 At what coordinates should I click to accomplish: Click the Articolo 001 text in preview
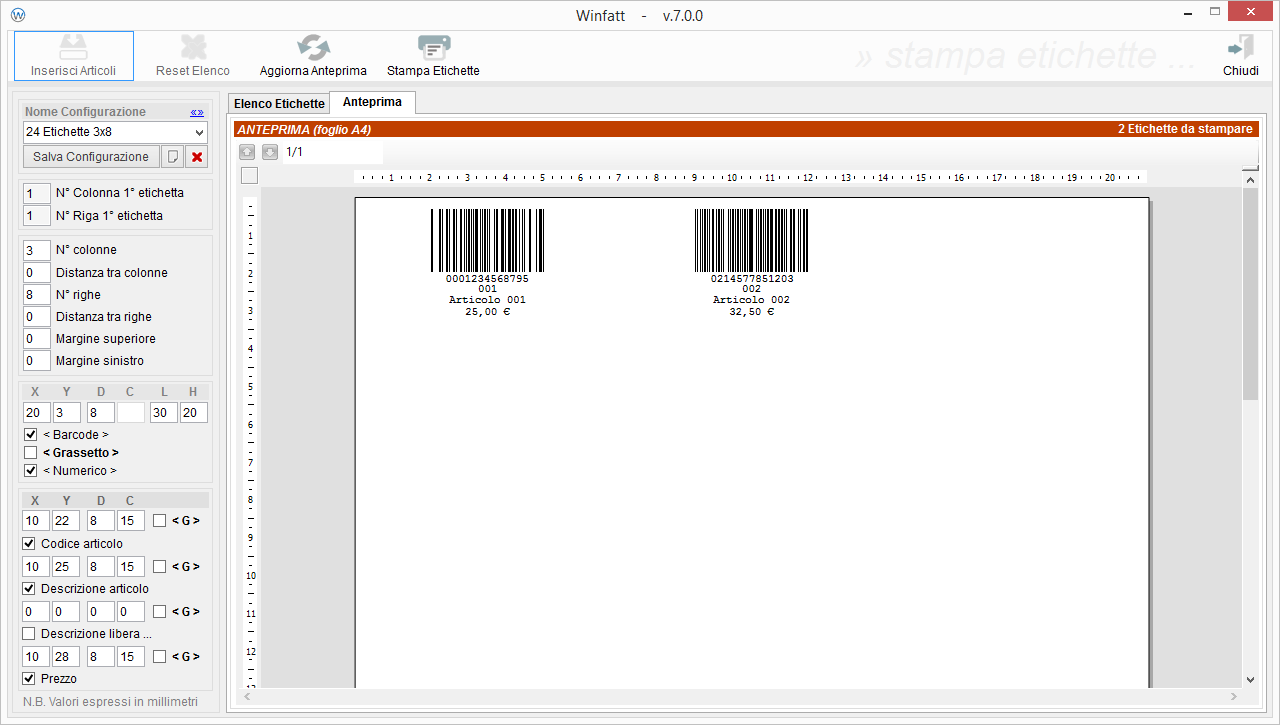click(487, 300)
